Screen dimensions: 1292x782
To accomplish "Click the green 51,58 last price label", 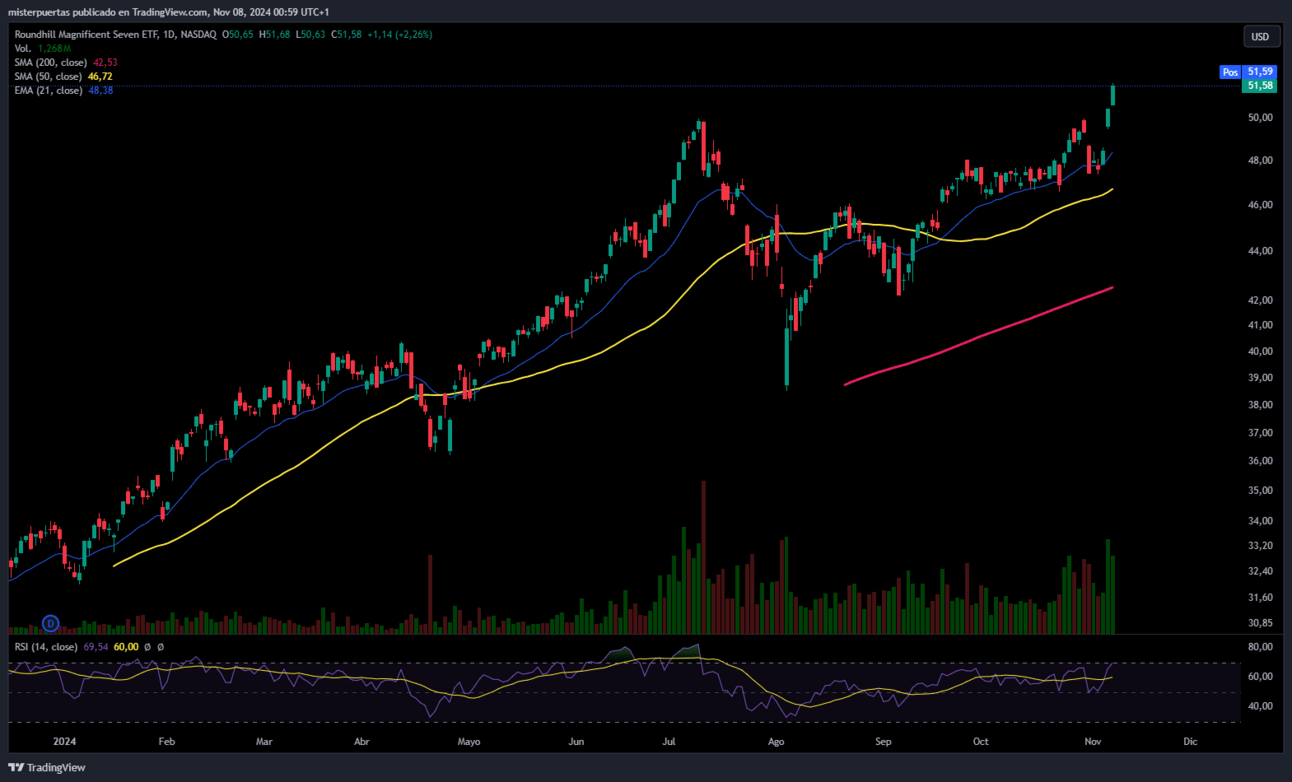I will tap(1261, 86).
